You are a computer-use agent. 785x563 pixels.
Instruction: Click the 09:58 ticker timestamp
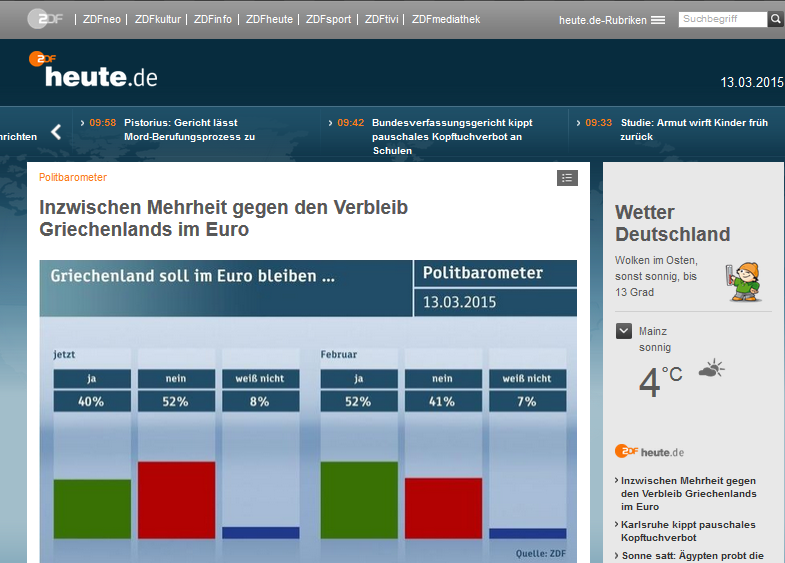103,123
